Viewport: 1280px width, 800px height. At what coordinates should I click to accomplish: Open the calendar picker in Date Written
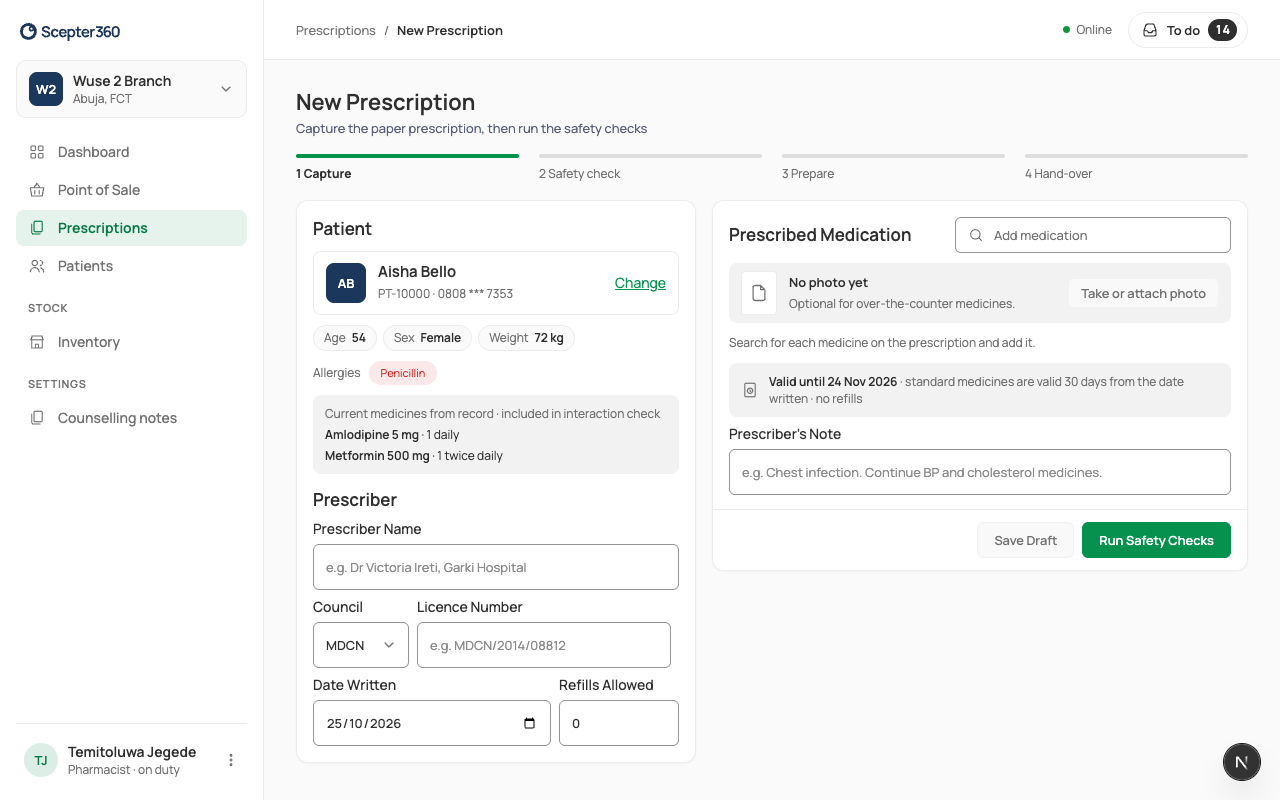(529, 723)
